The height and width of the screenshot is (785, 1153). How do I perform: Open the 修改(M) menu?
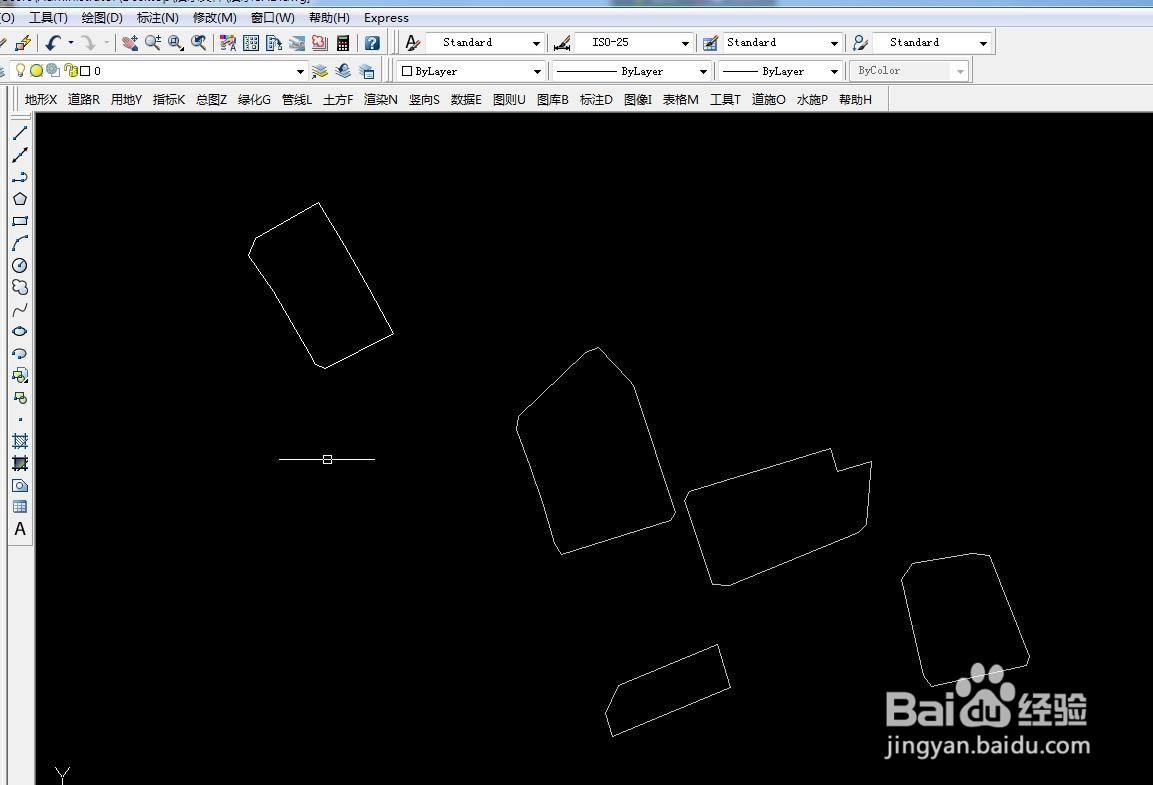215,18
